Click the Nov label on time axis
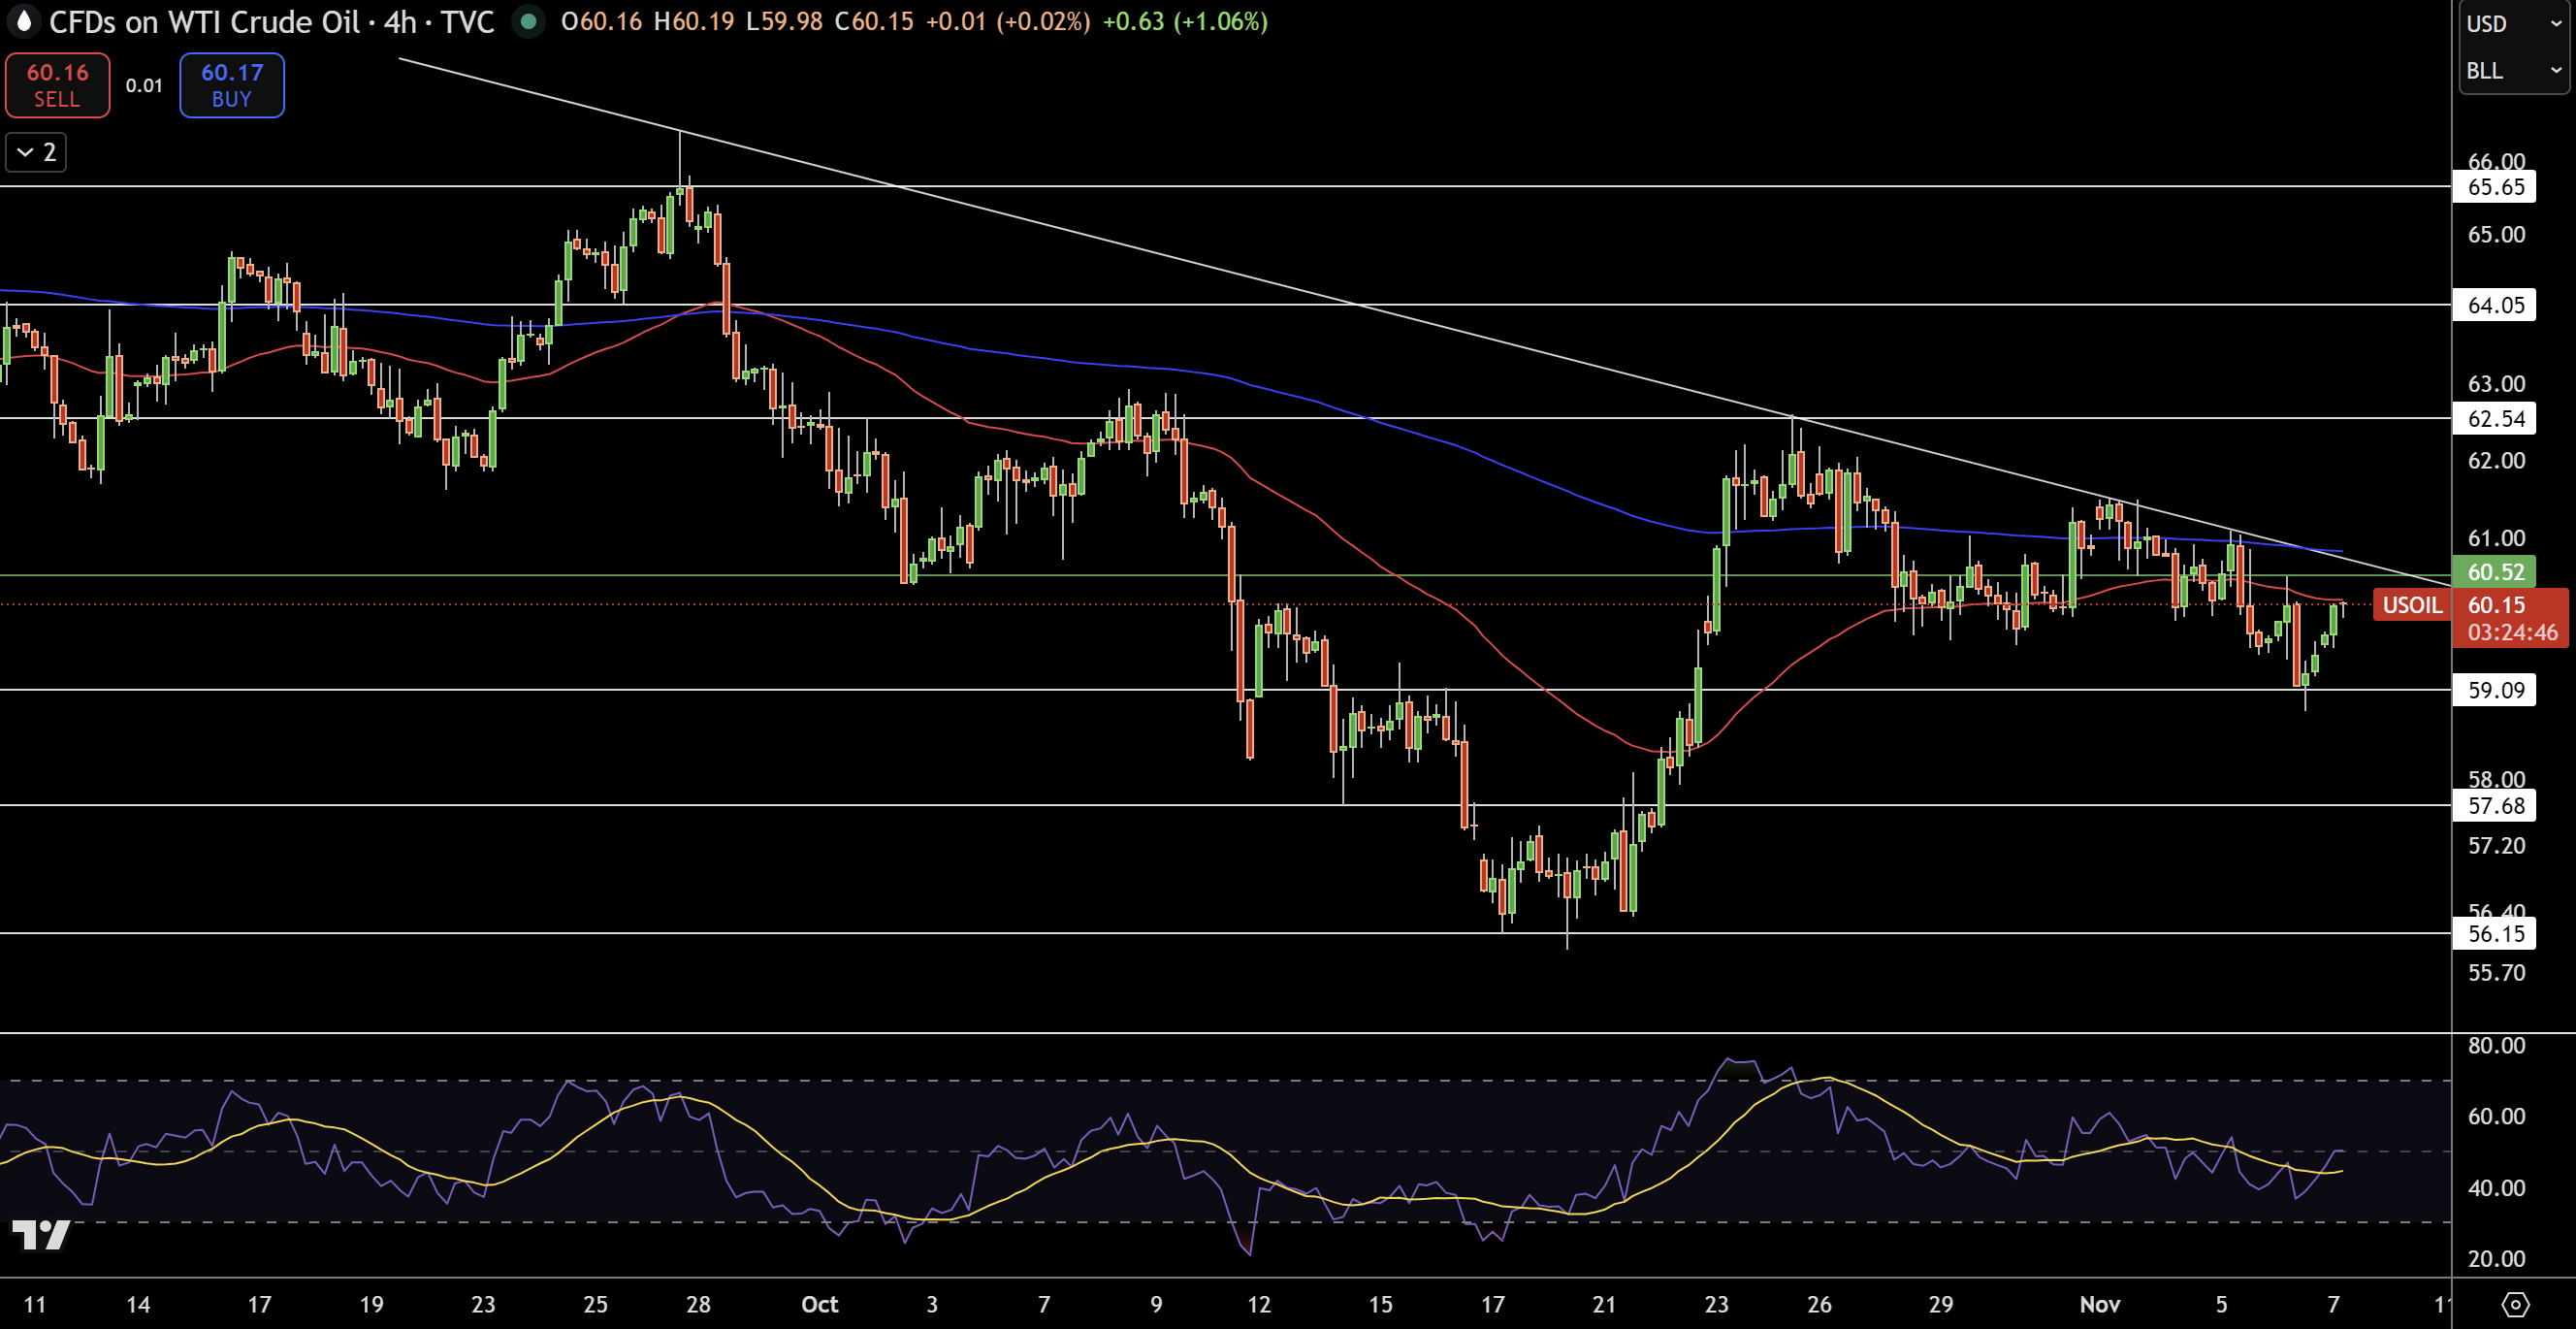 [2099, 1304]
